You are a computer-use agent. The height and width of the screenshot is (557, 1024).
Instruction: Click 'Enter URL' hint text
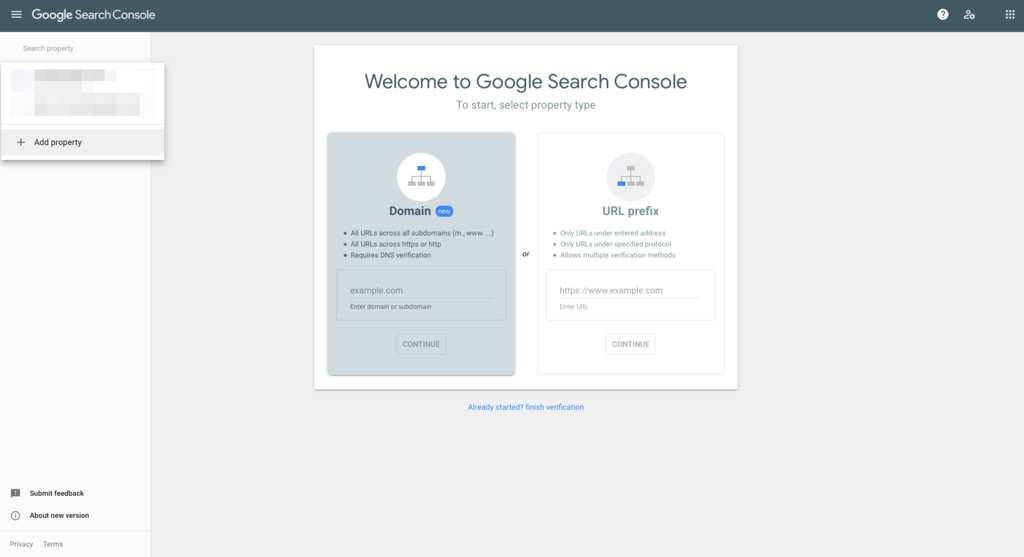[574, 306]
